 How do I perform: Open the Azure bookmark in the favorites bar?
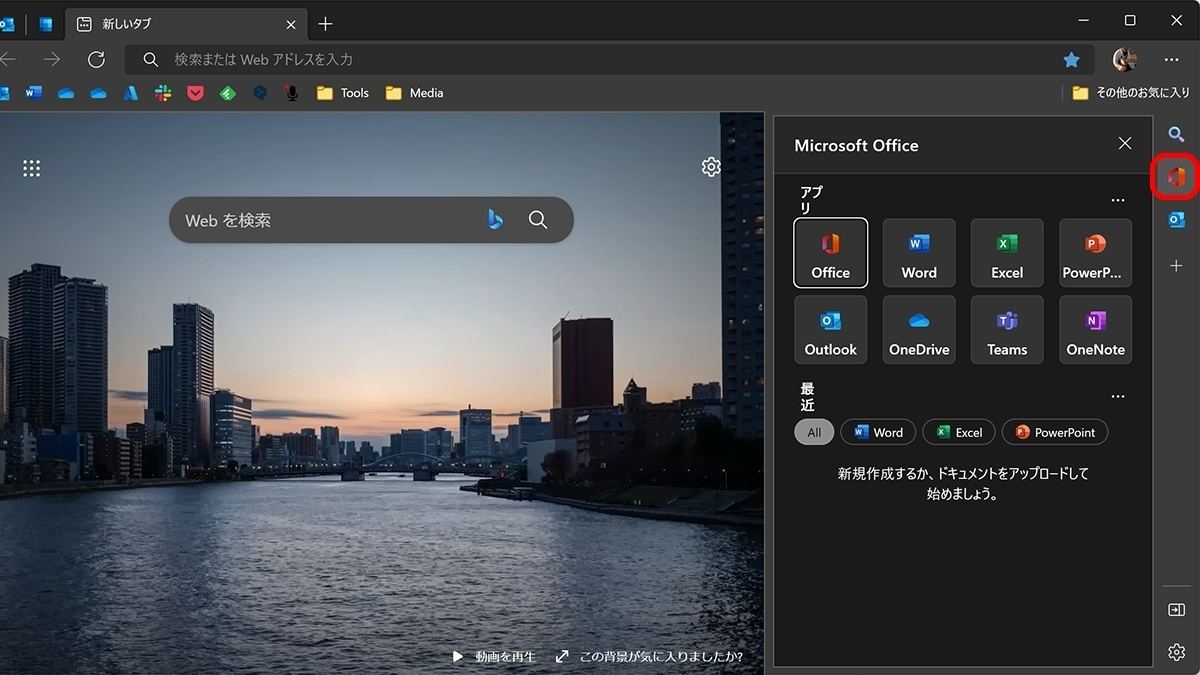pyautogui.click(x=130, y=93)
